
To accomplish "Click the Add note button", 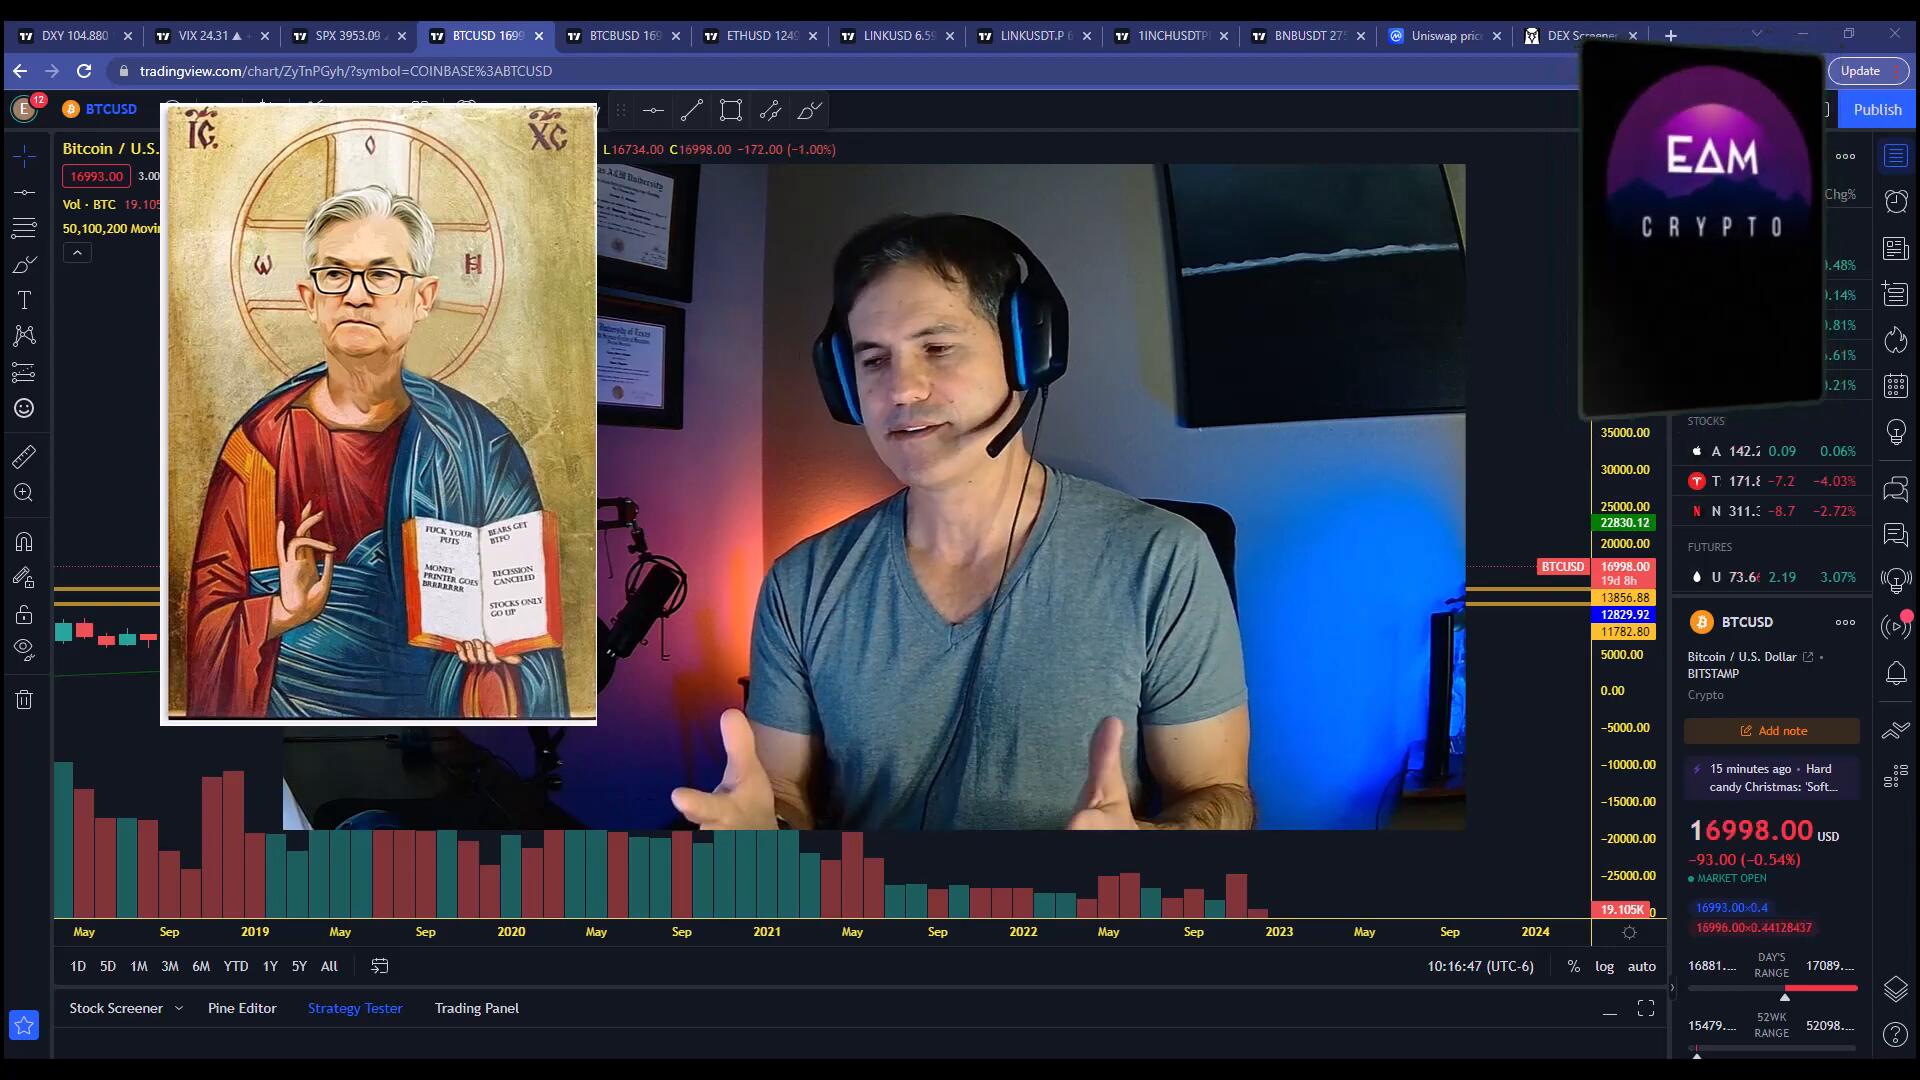I will pyautogui.click(x=1772, y=731).
